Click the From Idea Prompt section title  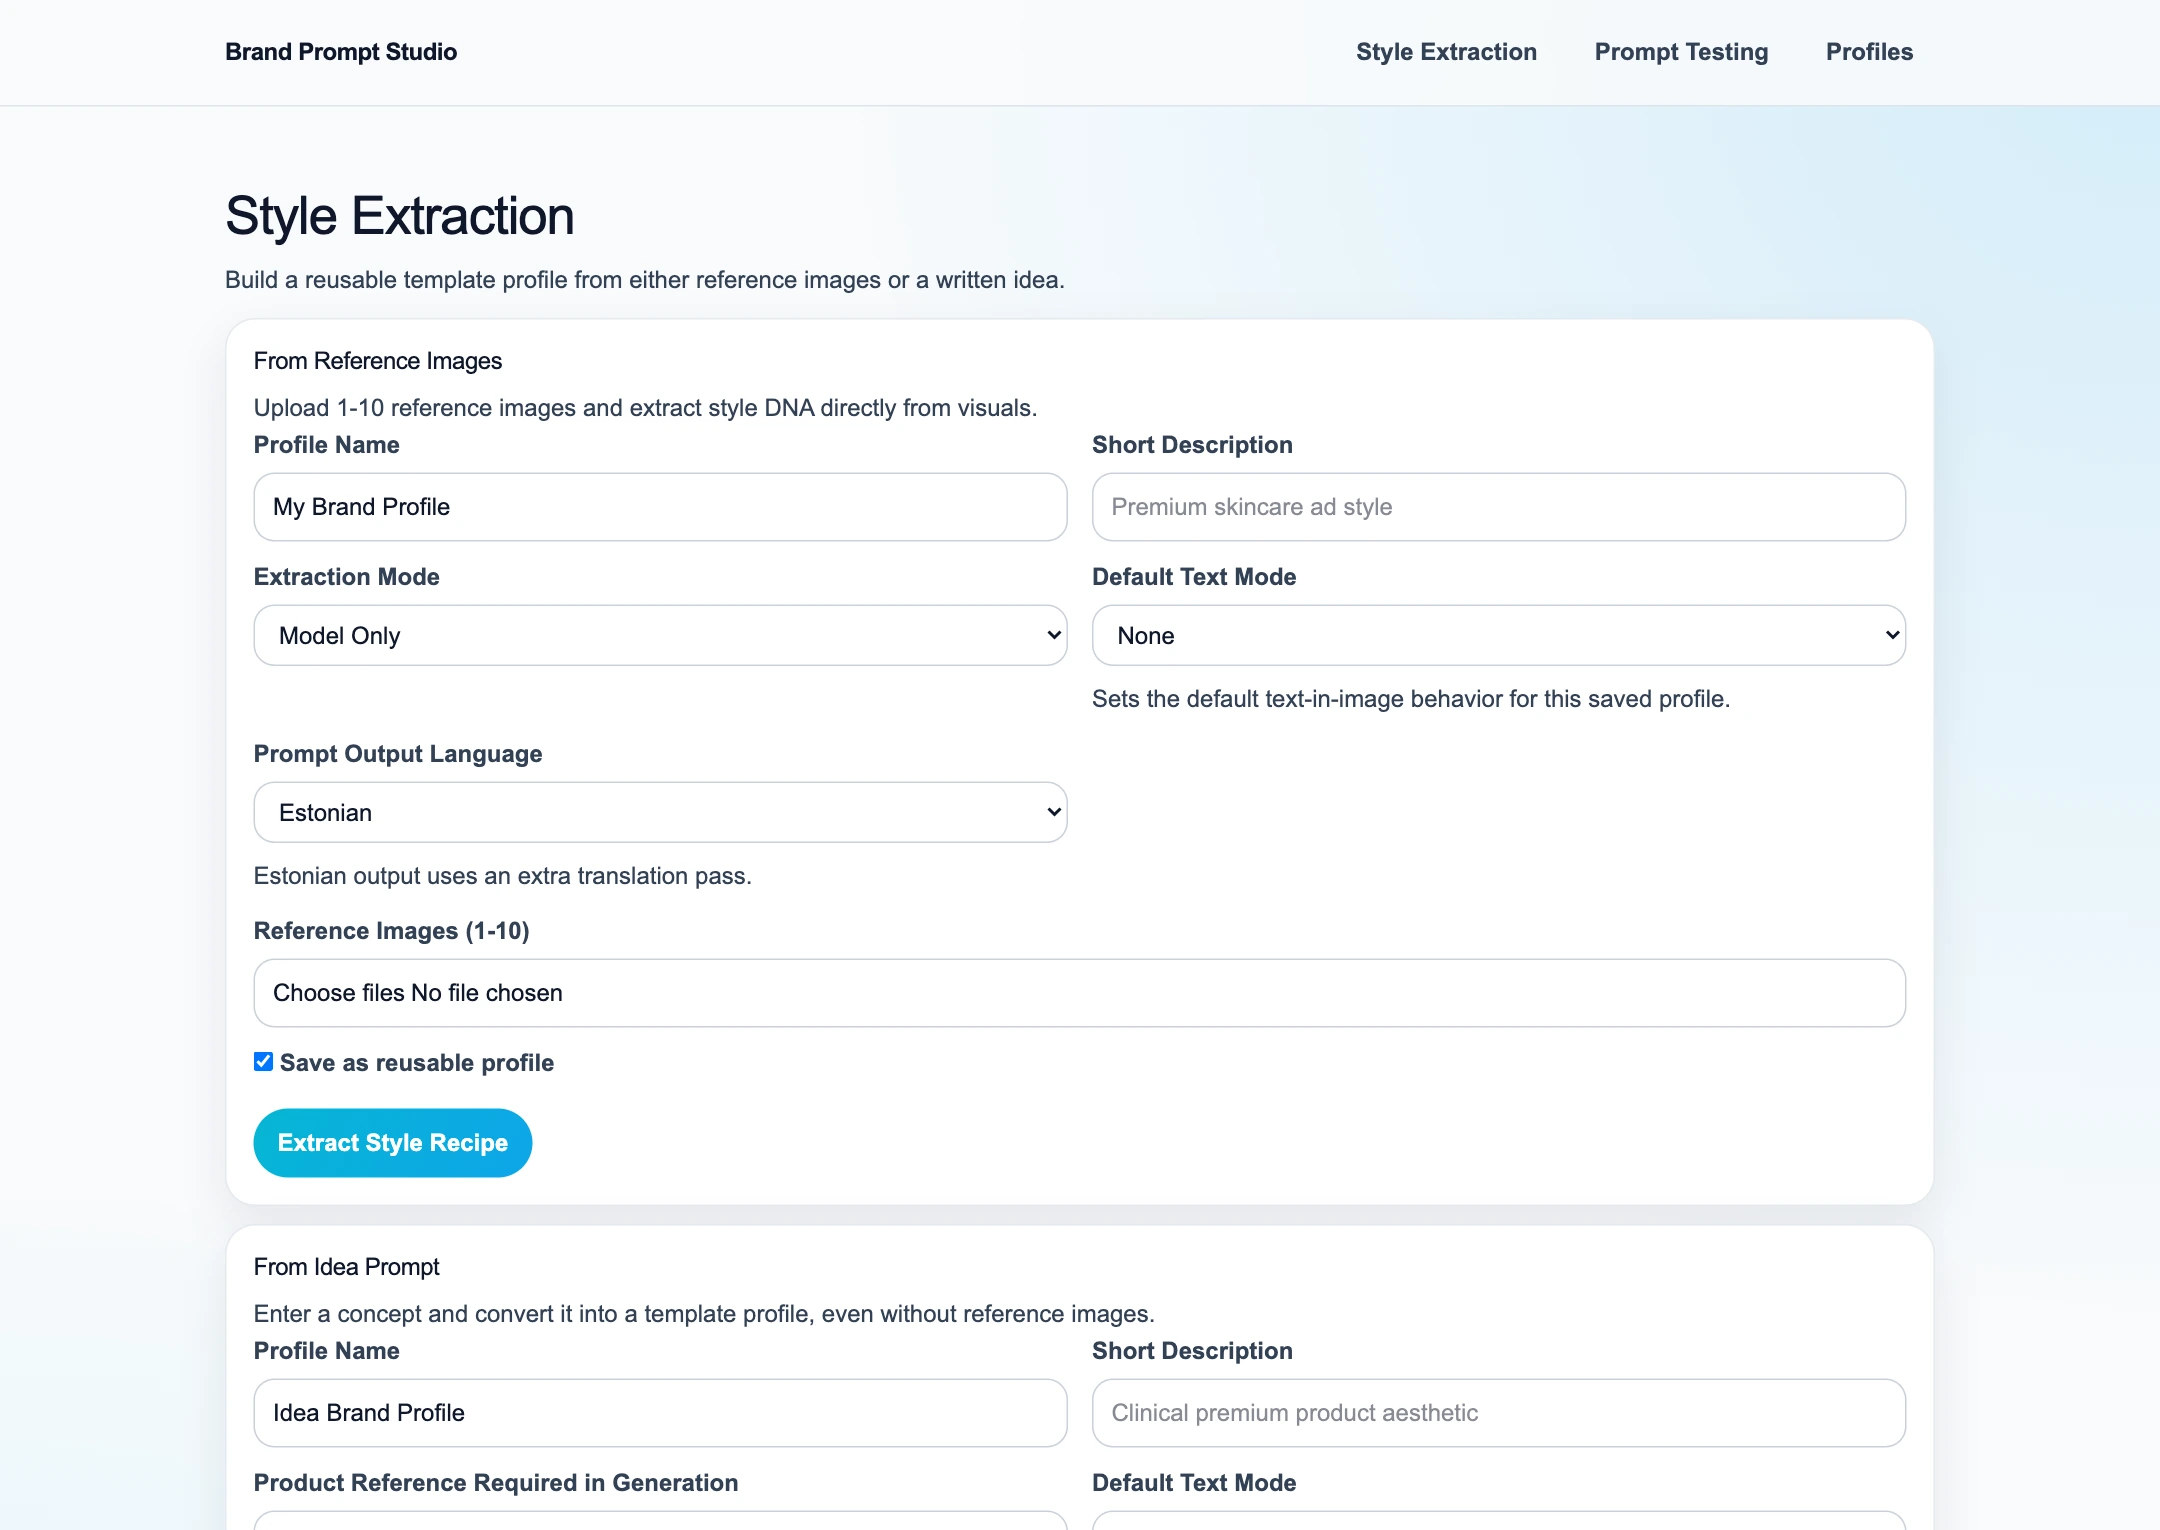pyautogui.click(x=346, y=1267)
